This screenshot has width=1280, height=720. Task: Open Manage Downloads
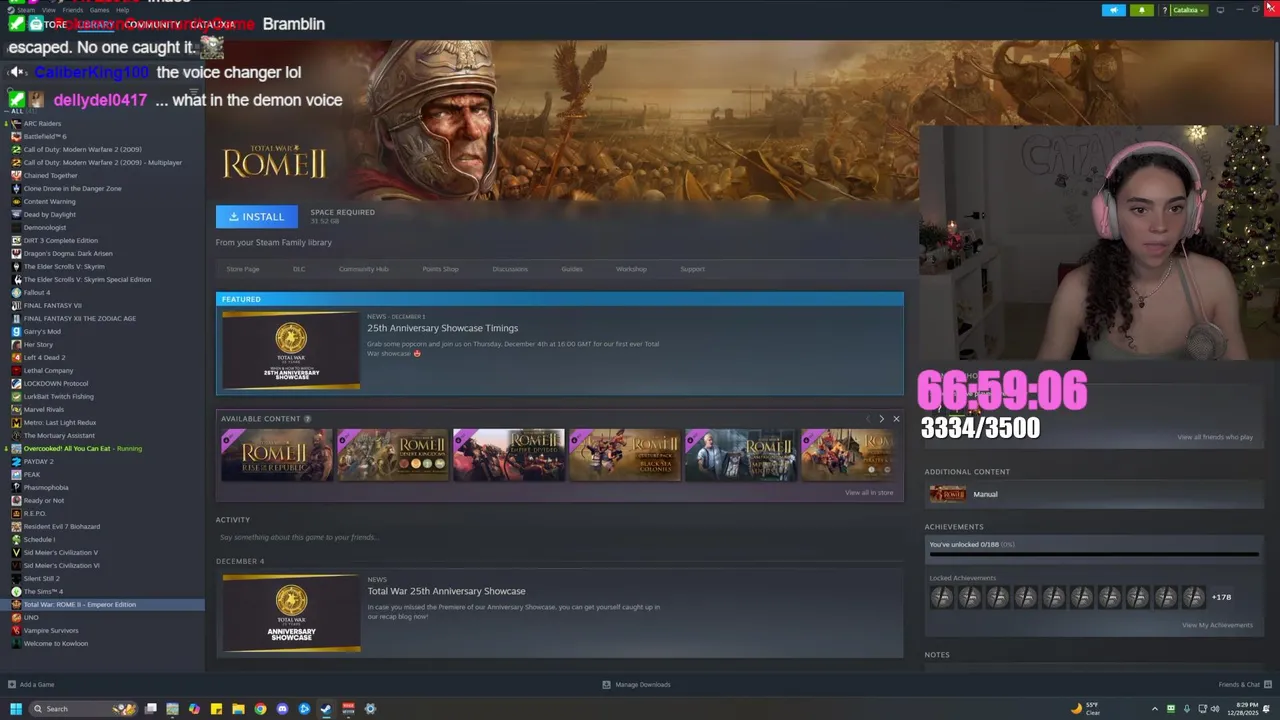coord(636,685)
